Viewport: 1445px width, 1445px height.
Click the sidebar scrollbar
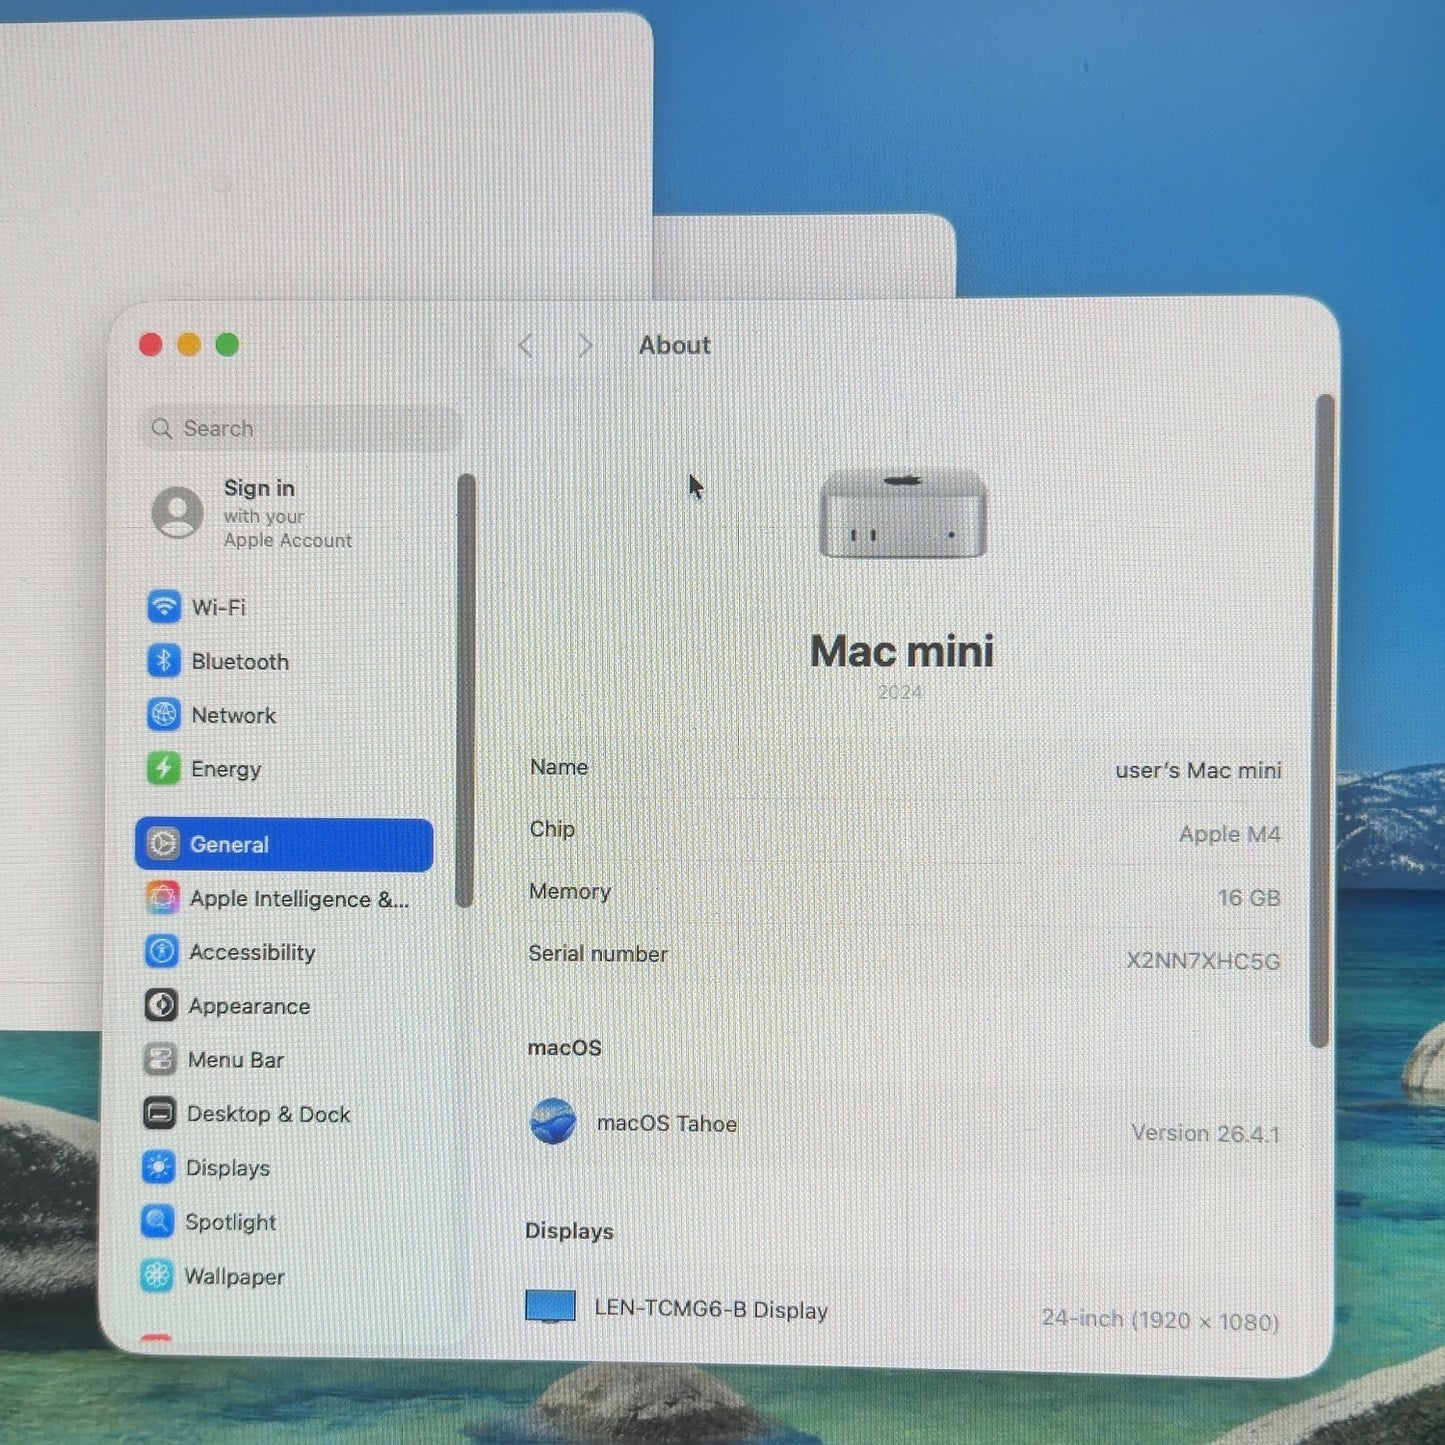point(465,690)
